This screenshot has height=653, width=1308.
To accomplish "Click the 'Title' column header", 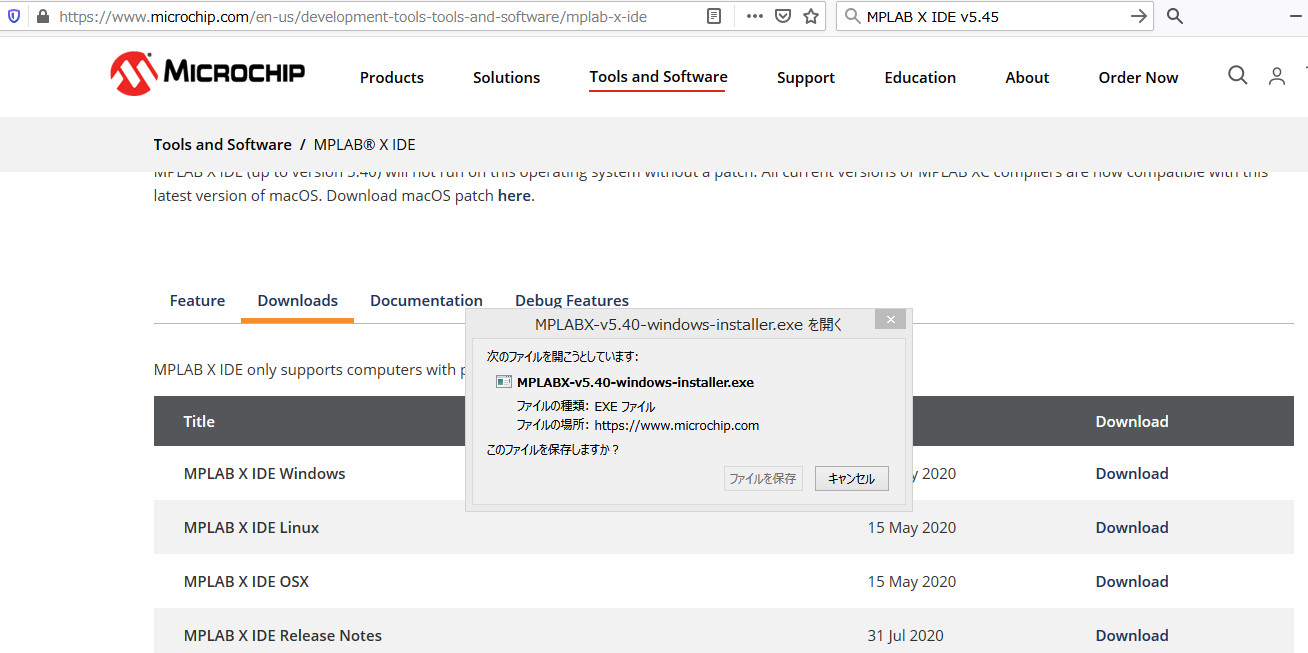I will tap(199, 421).
